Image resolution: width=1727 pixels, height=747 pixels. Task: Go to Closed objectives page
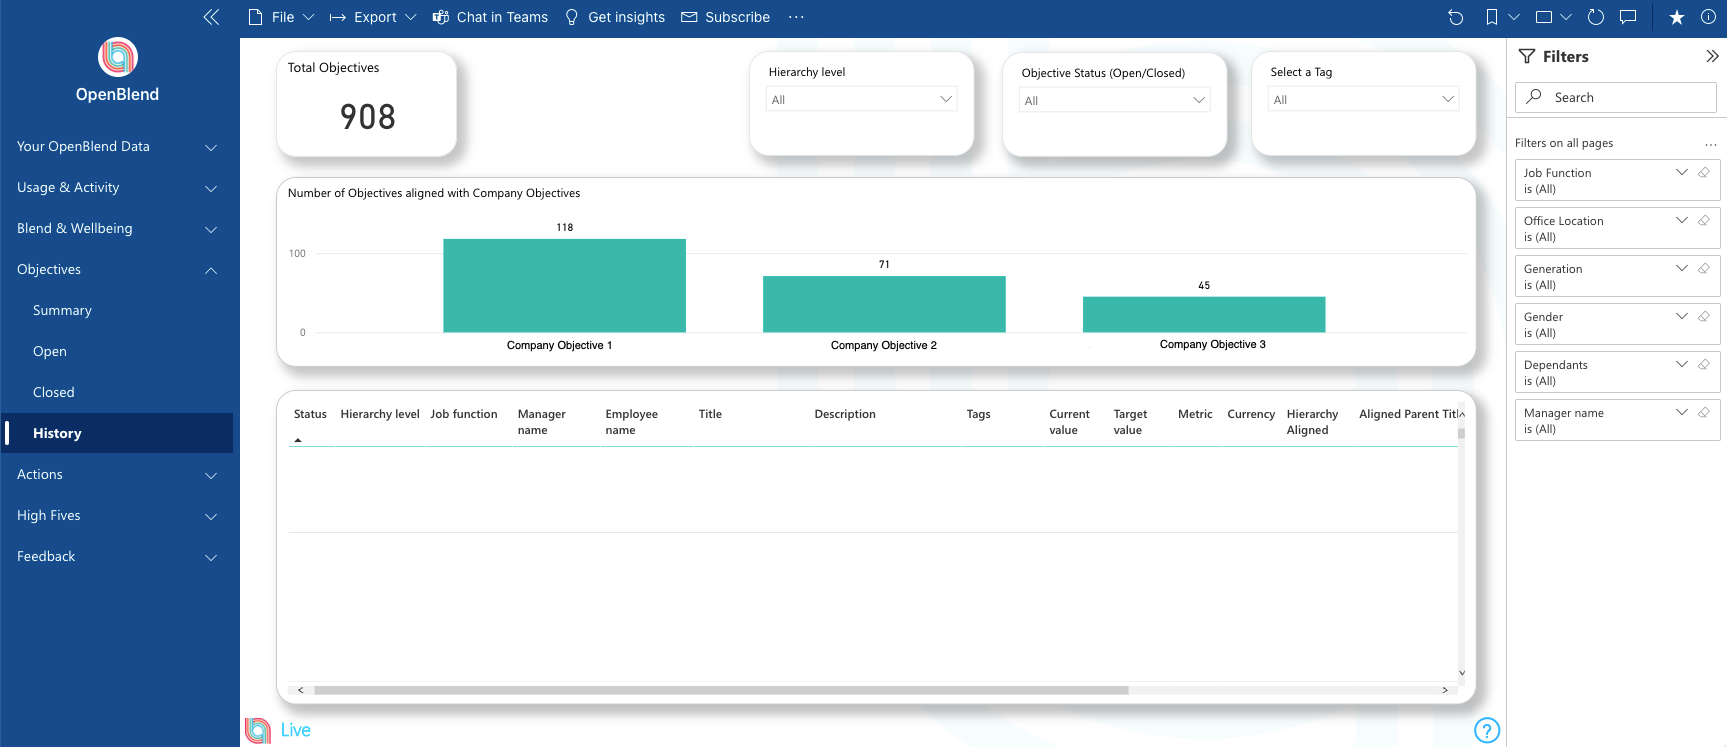point(54,392)
